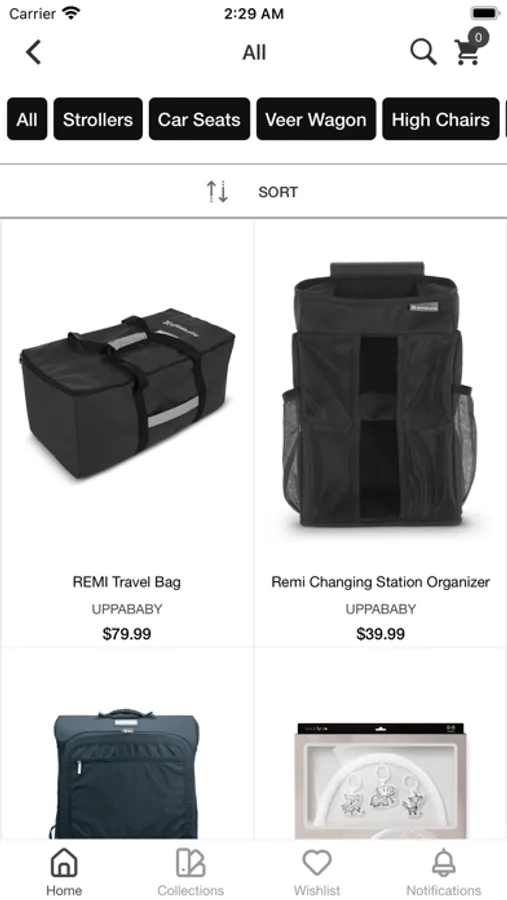Open the navy blue travel bag product
Viewport: 507px width, 900px height.
[127, 774]
